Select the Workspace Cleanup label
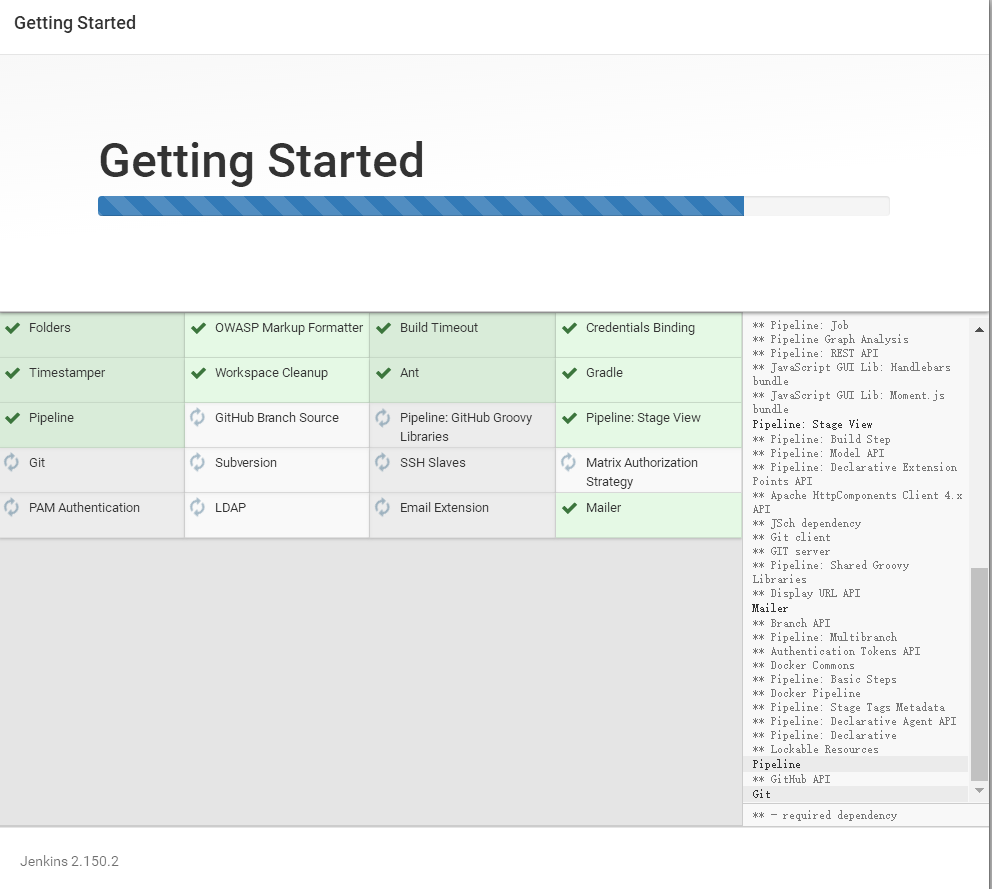This screenshot has width=992, height=889. 271,373
